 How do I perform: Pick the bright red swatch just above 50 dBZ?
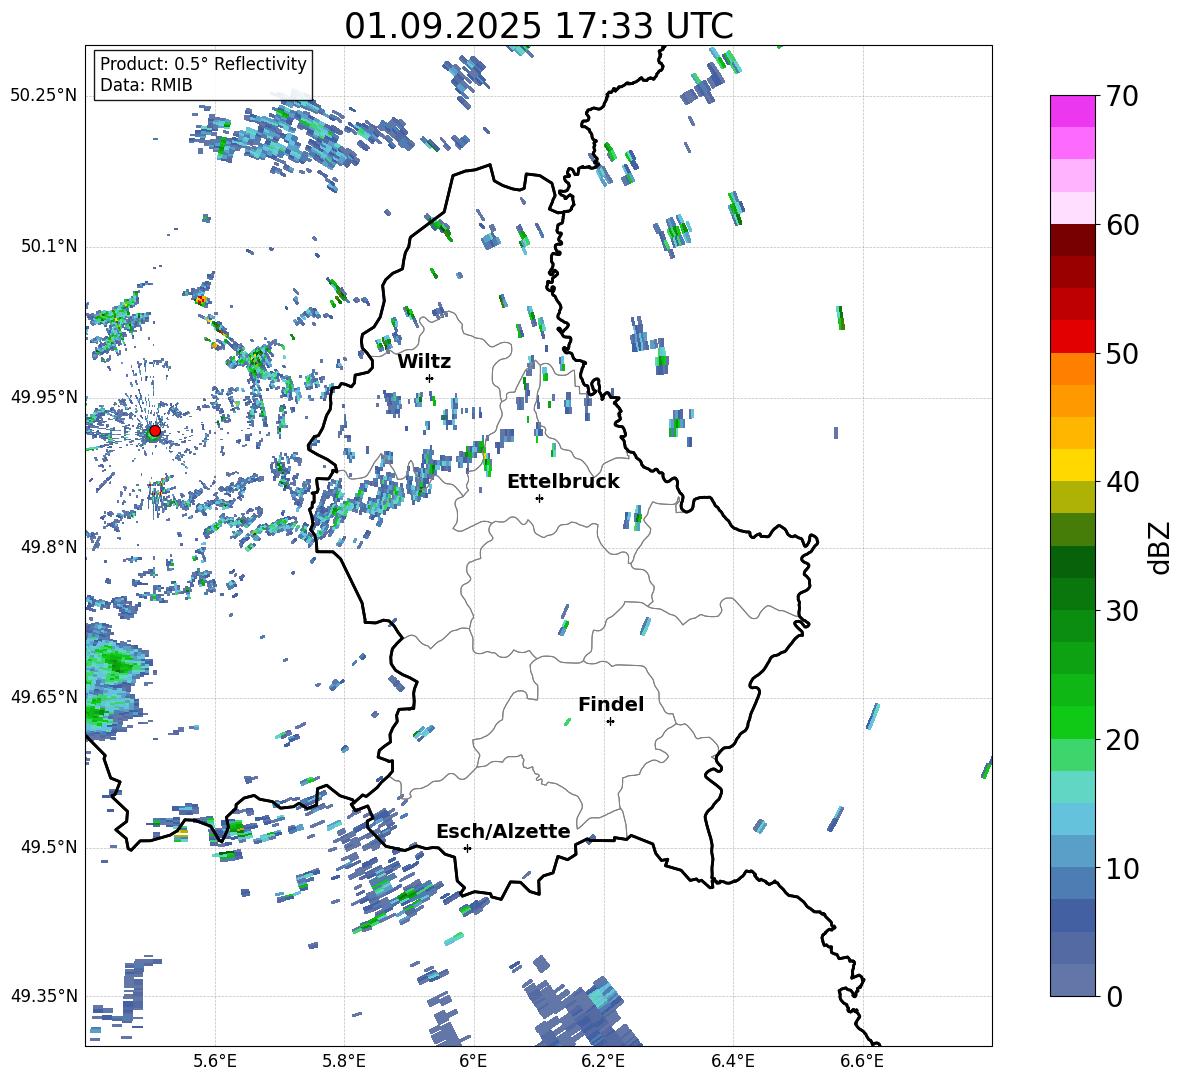point(1072,337)
